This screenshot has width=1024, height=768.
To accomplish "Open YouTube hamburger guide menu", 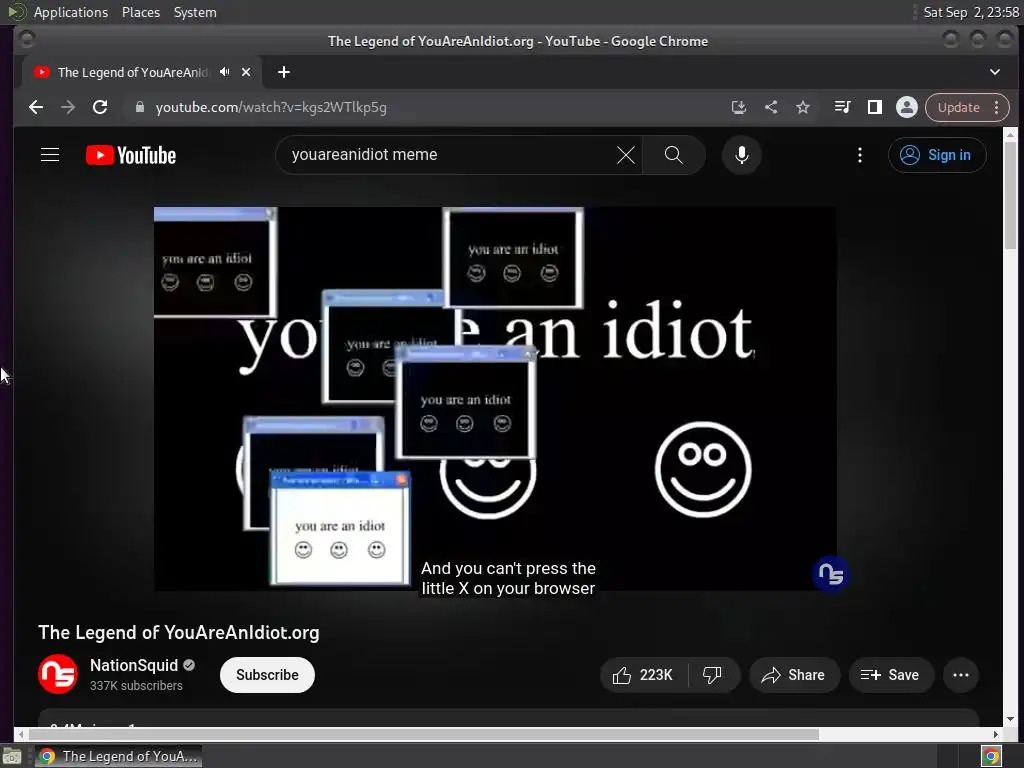I will click(x=50, y=155).
